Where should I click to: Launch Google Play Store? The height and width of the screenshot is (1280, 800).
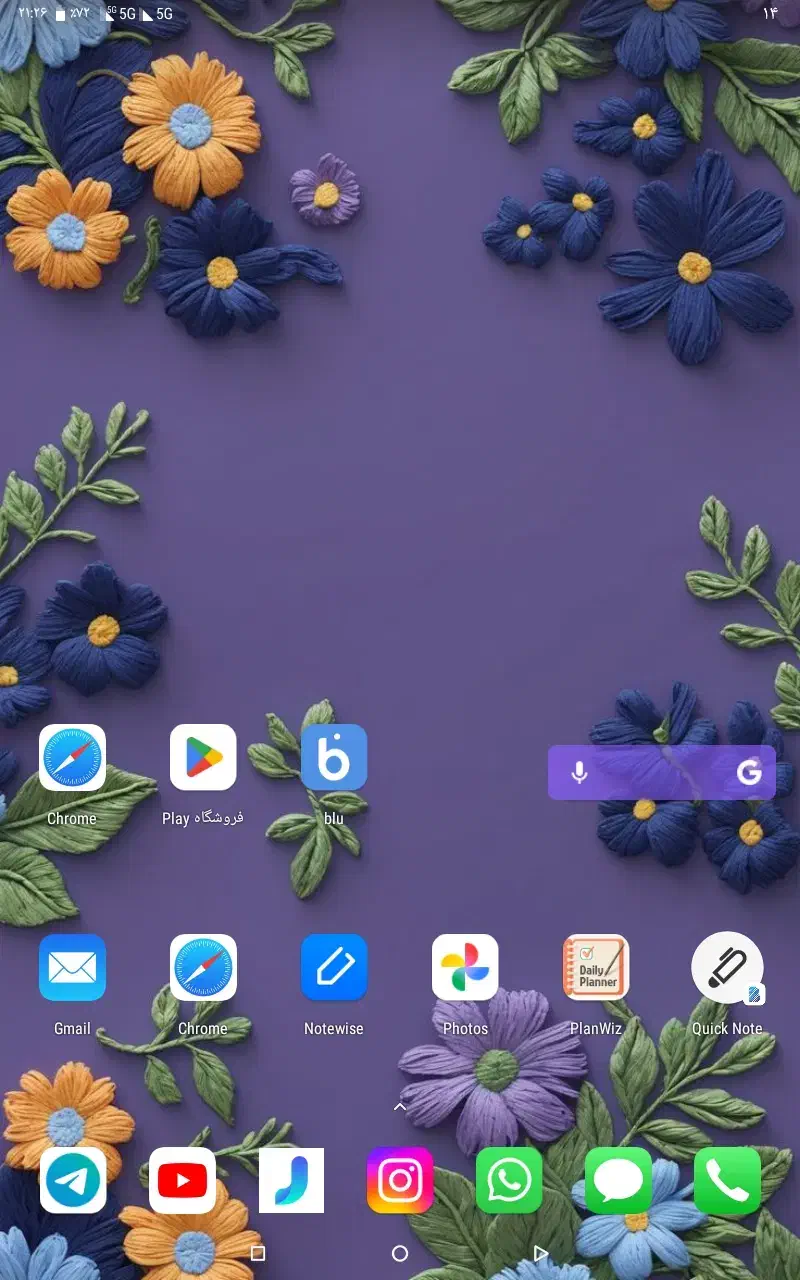point(203,757)
